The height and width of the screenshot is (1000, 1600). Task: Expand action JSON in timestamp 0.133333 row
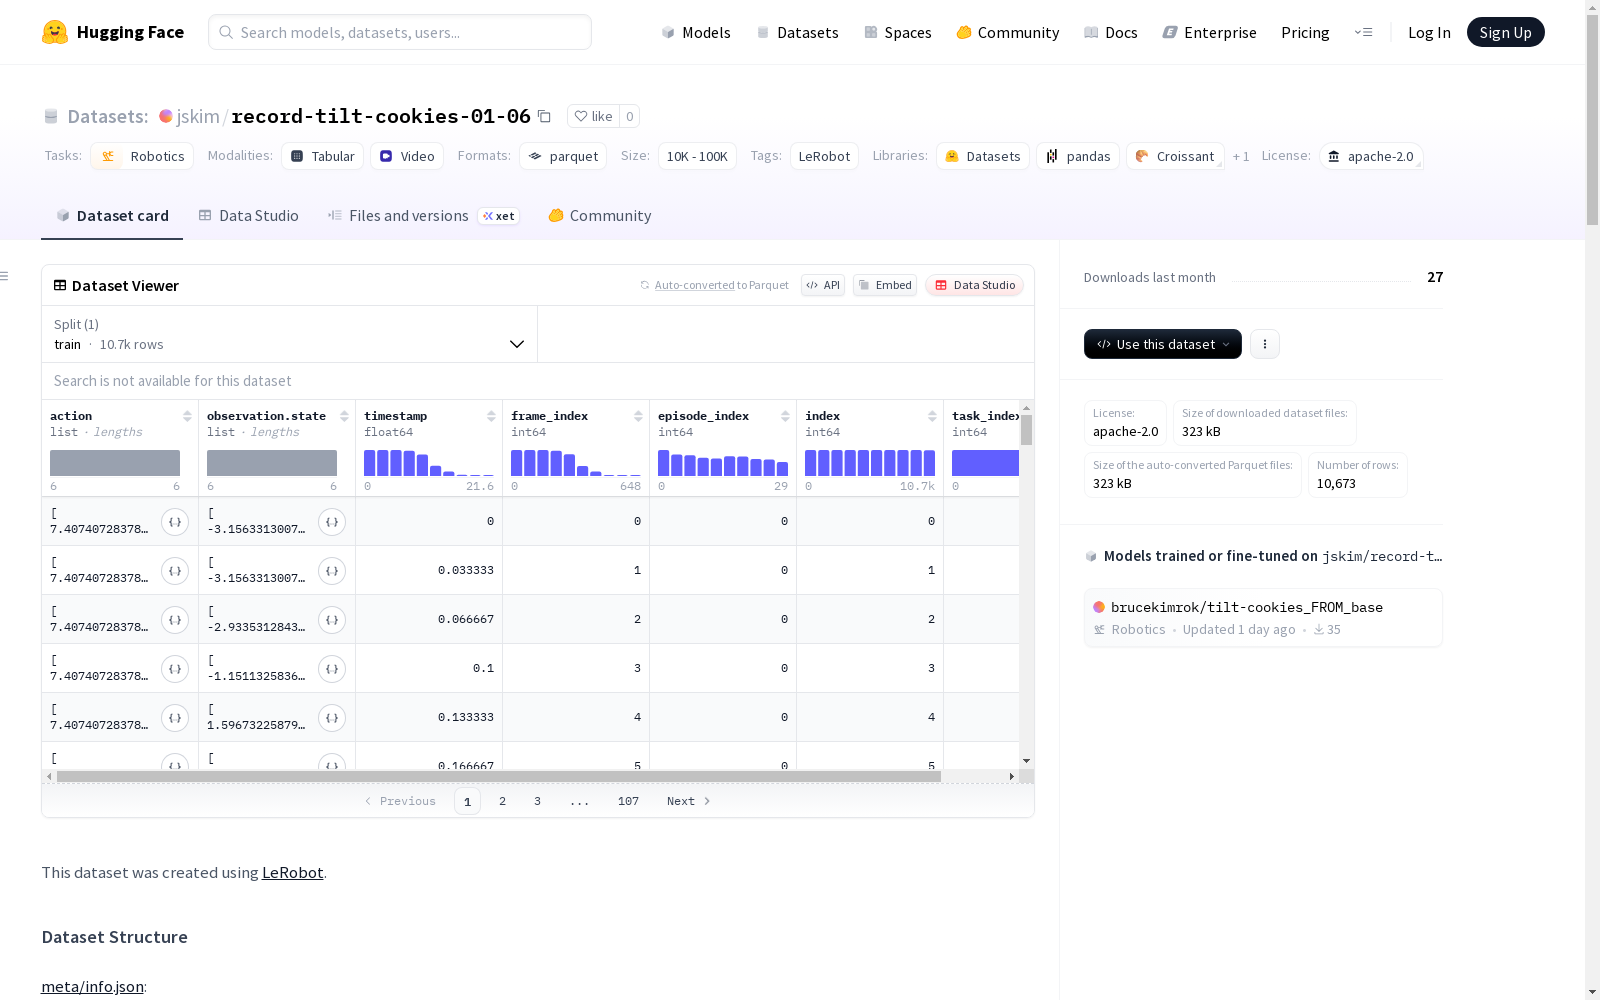pyautogui.click(x=175, y=718)
